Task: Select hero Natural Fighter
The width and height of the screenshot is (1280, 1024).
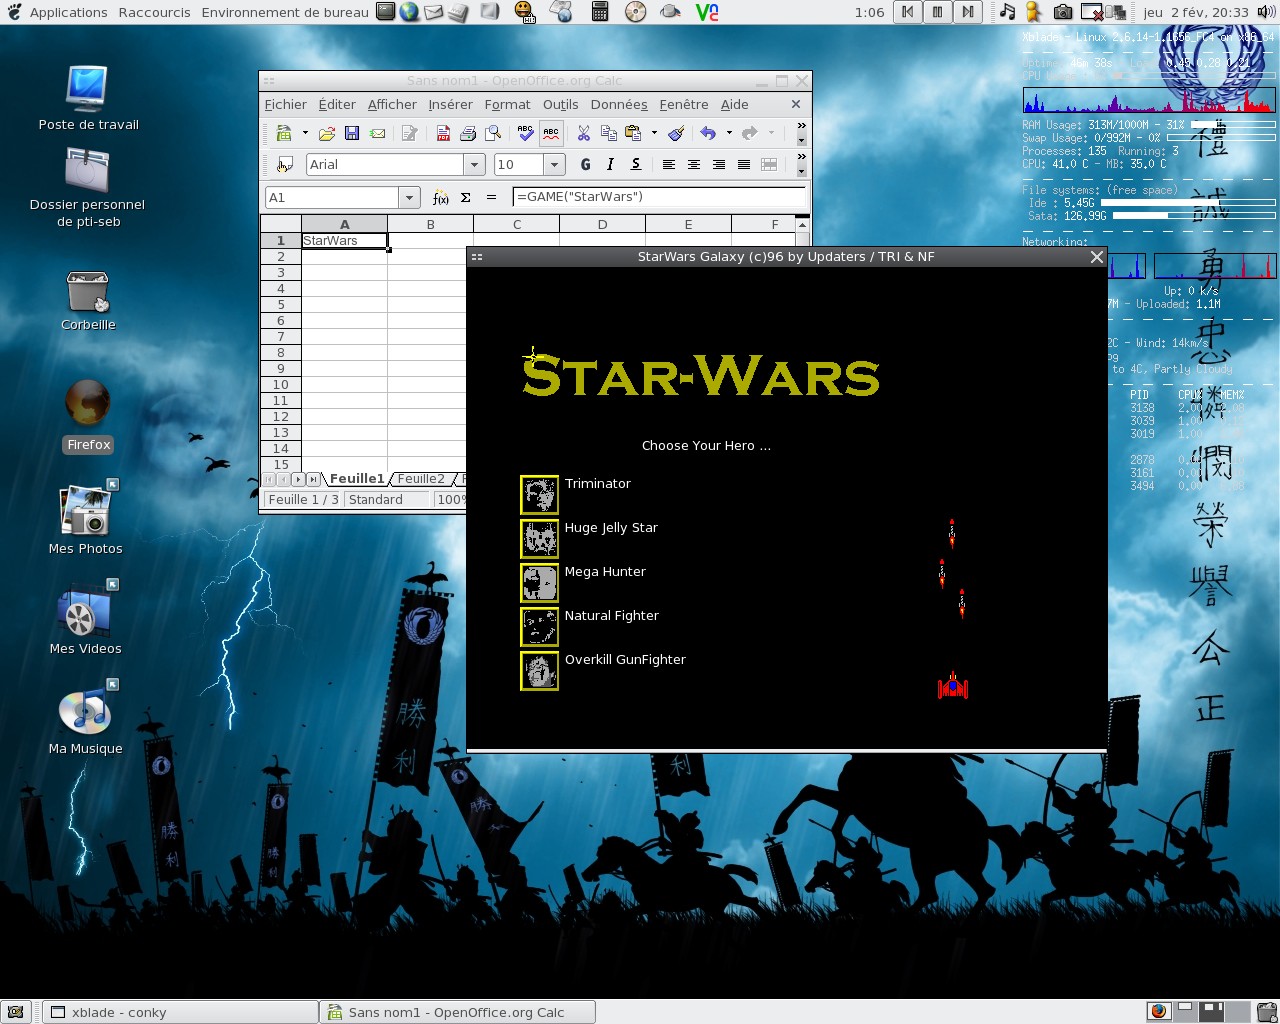Action: tap(539, 627)
